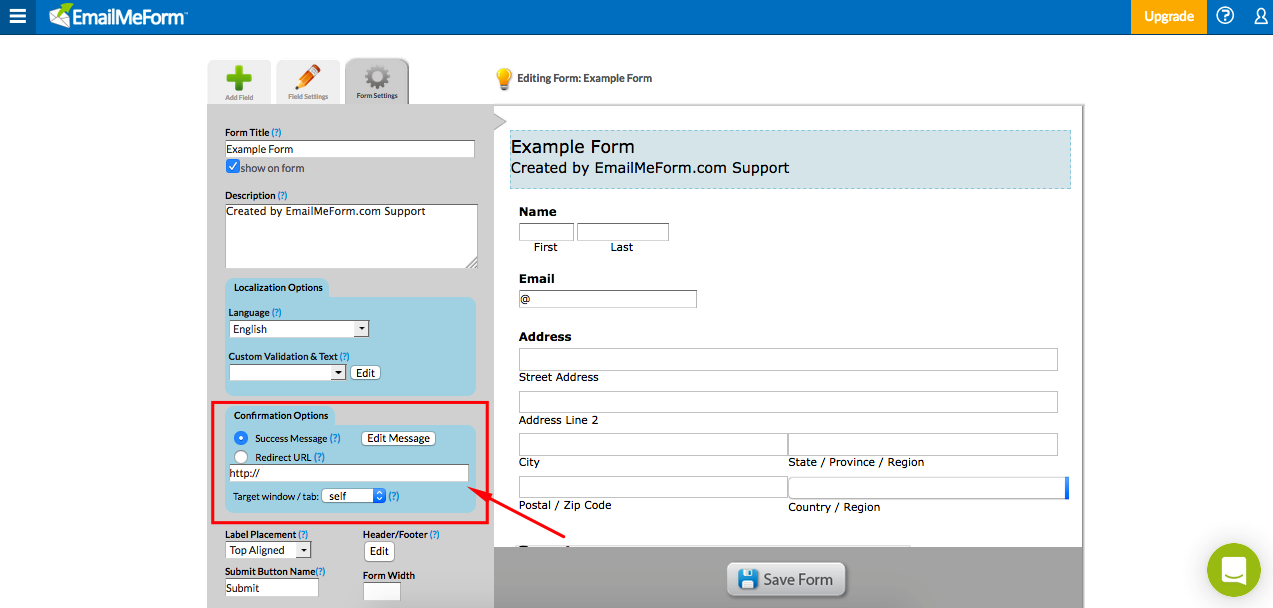This screenshot has height=608, width=1273.
Task: Switch to the Field Settings tab
Action: 308,82
